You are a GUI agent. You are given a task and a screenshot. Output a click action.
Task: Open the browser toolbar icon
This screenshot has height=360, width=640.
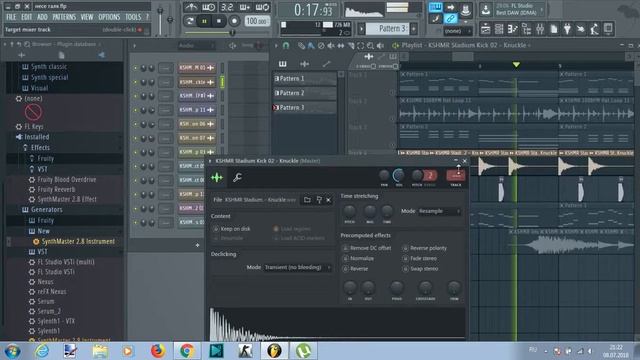click(x=526, y=29)
